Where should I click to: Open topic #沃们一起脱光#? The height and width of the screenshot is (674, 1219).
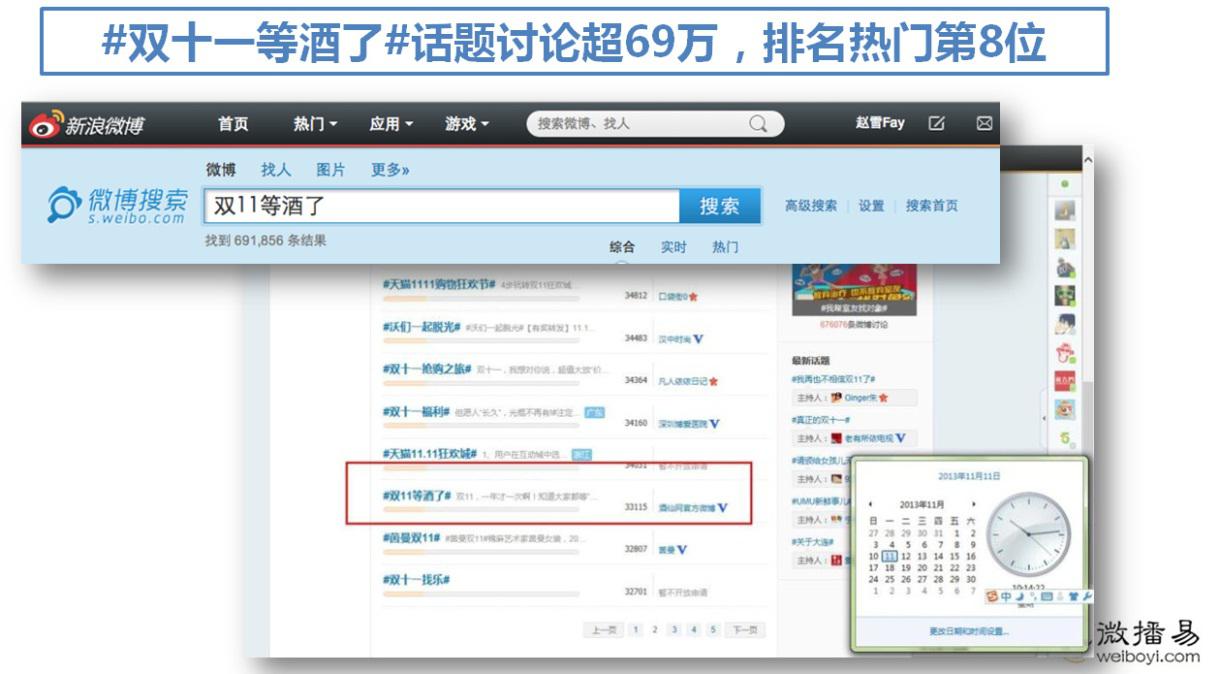pyautogui.click(x=421, y=327)
